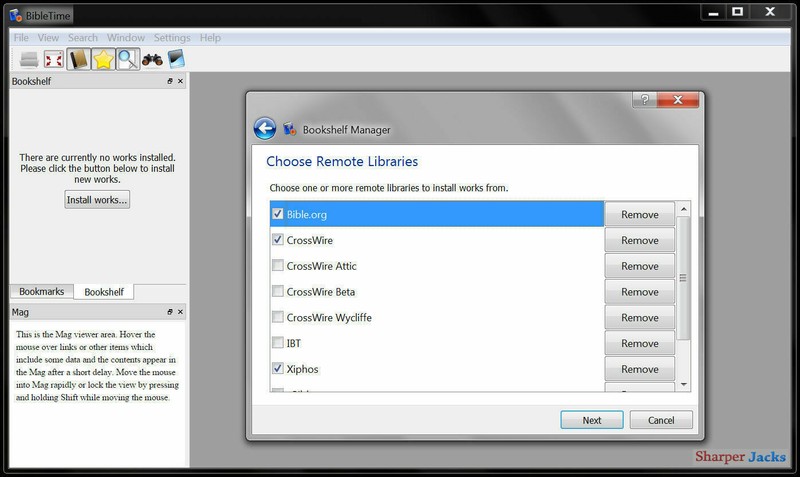Switch to the Bookmarks tab
The height and width of the screenshot is (477, 800).
[42, 291]
